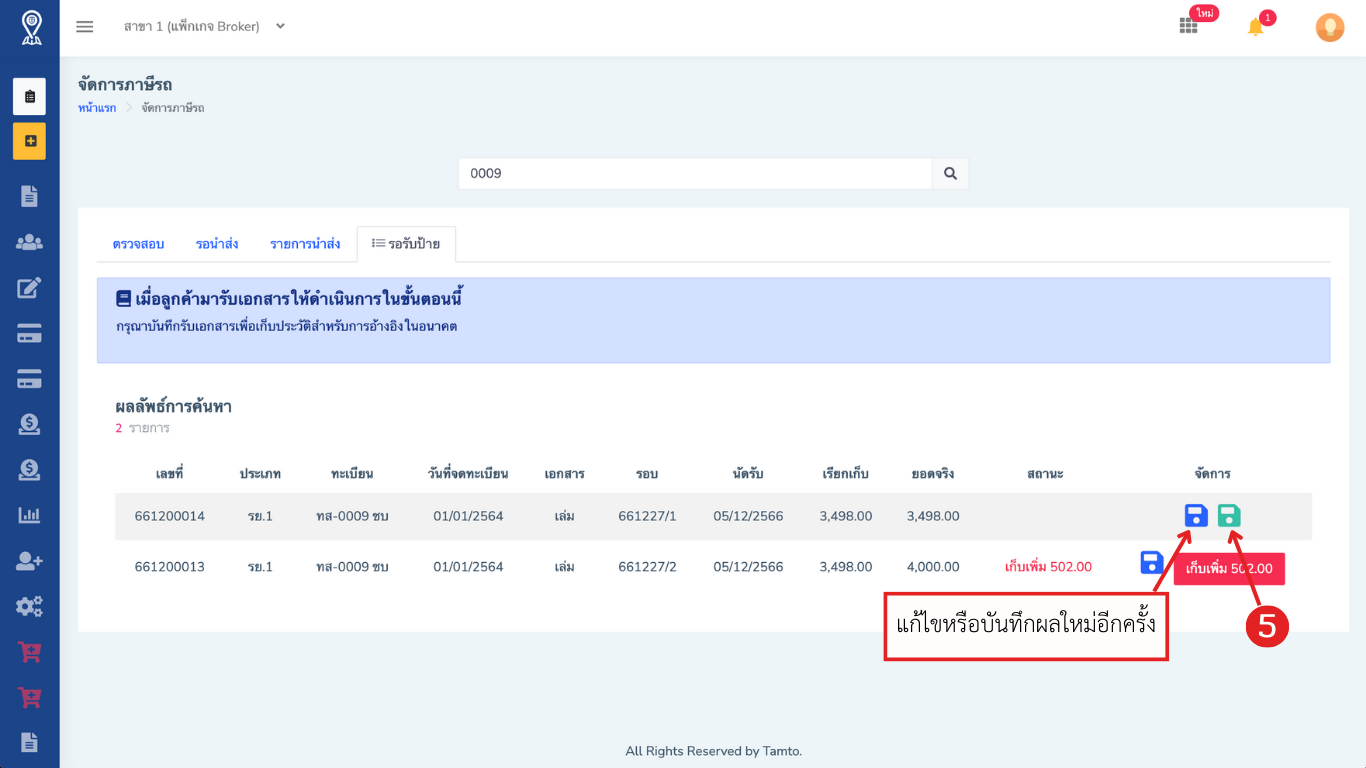The width and height of the screenshot is (1366, 768).
Task: Open the user avatar menu
Action: click(x=1329, y=27)
